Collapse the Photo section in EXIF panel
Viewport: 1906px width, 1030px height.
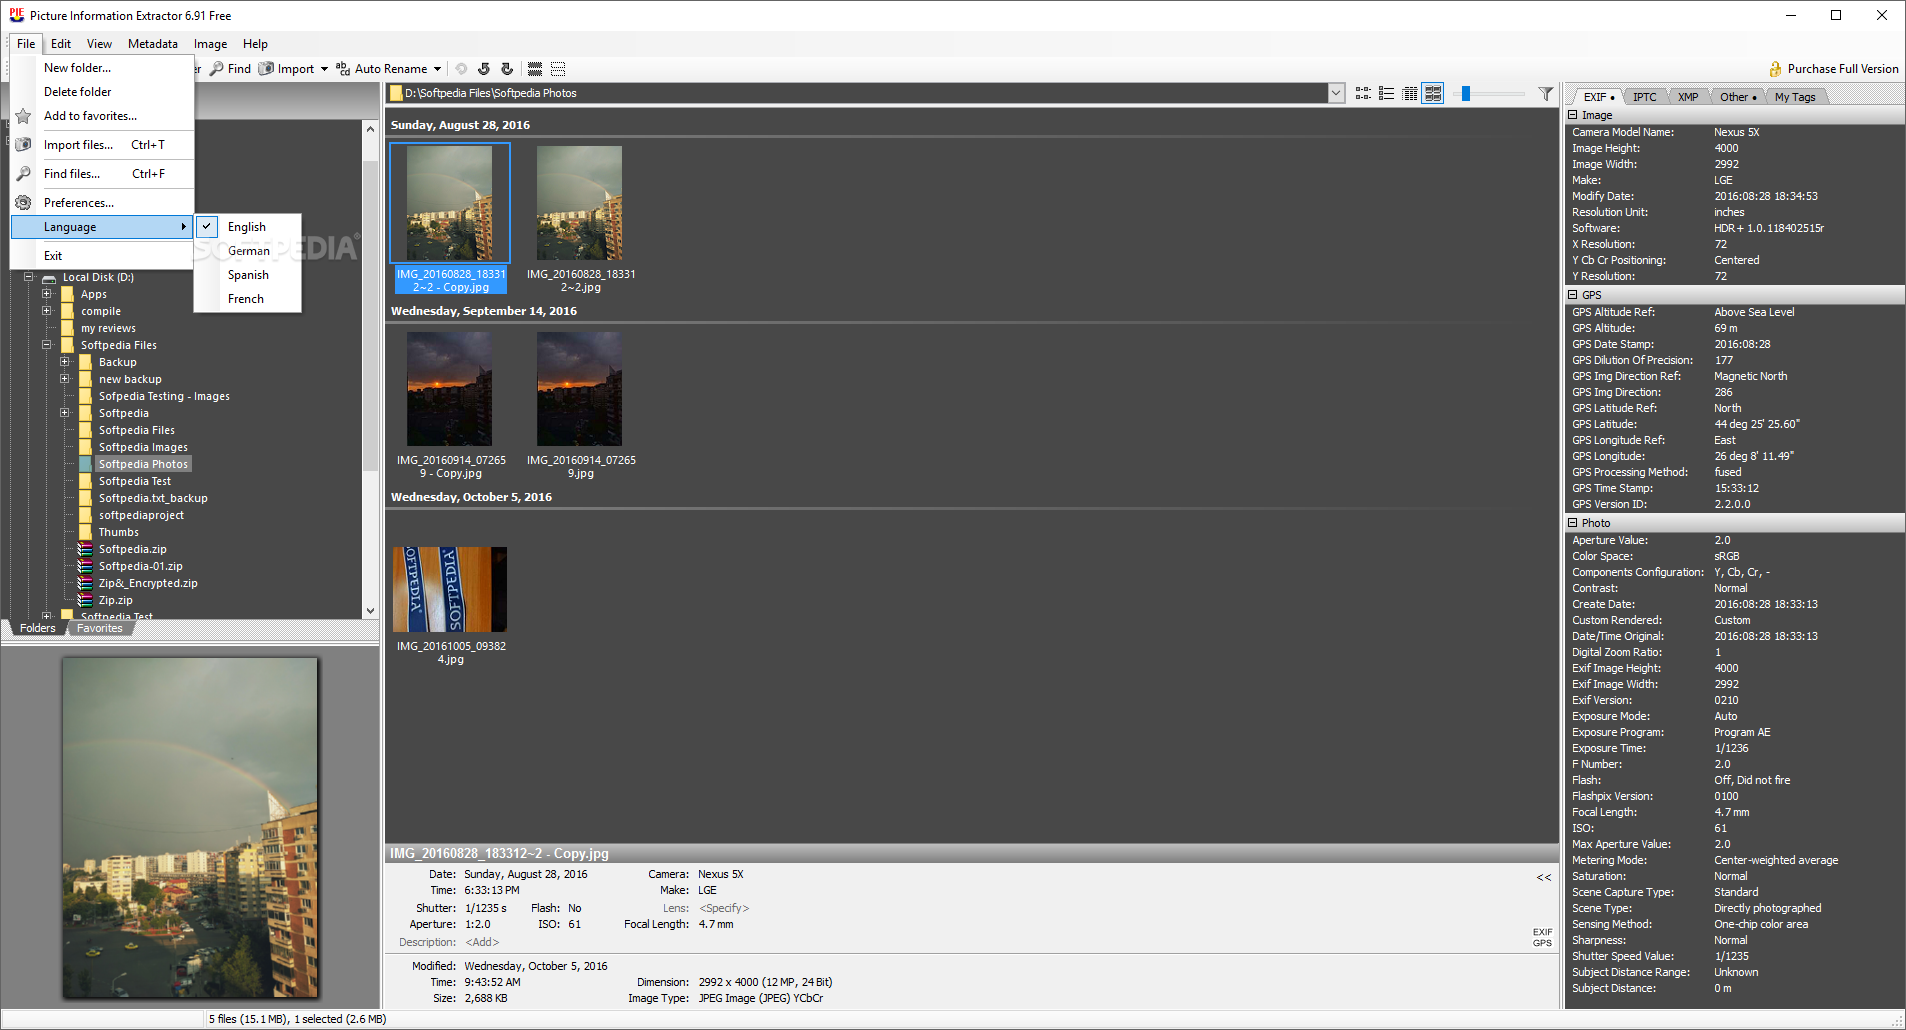[1573, 523]
